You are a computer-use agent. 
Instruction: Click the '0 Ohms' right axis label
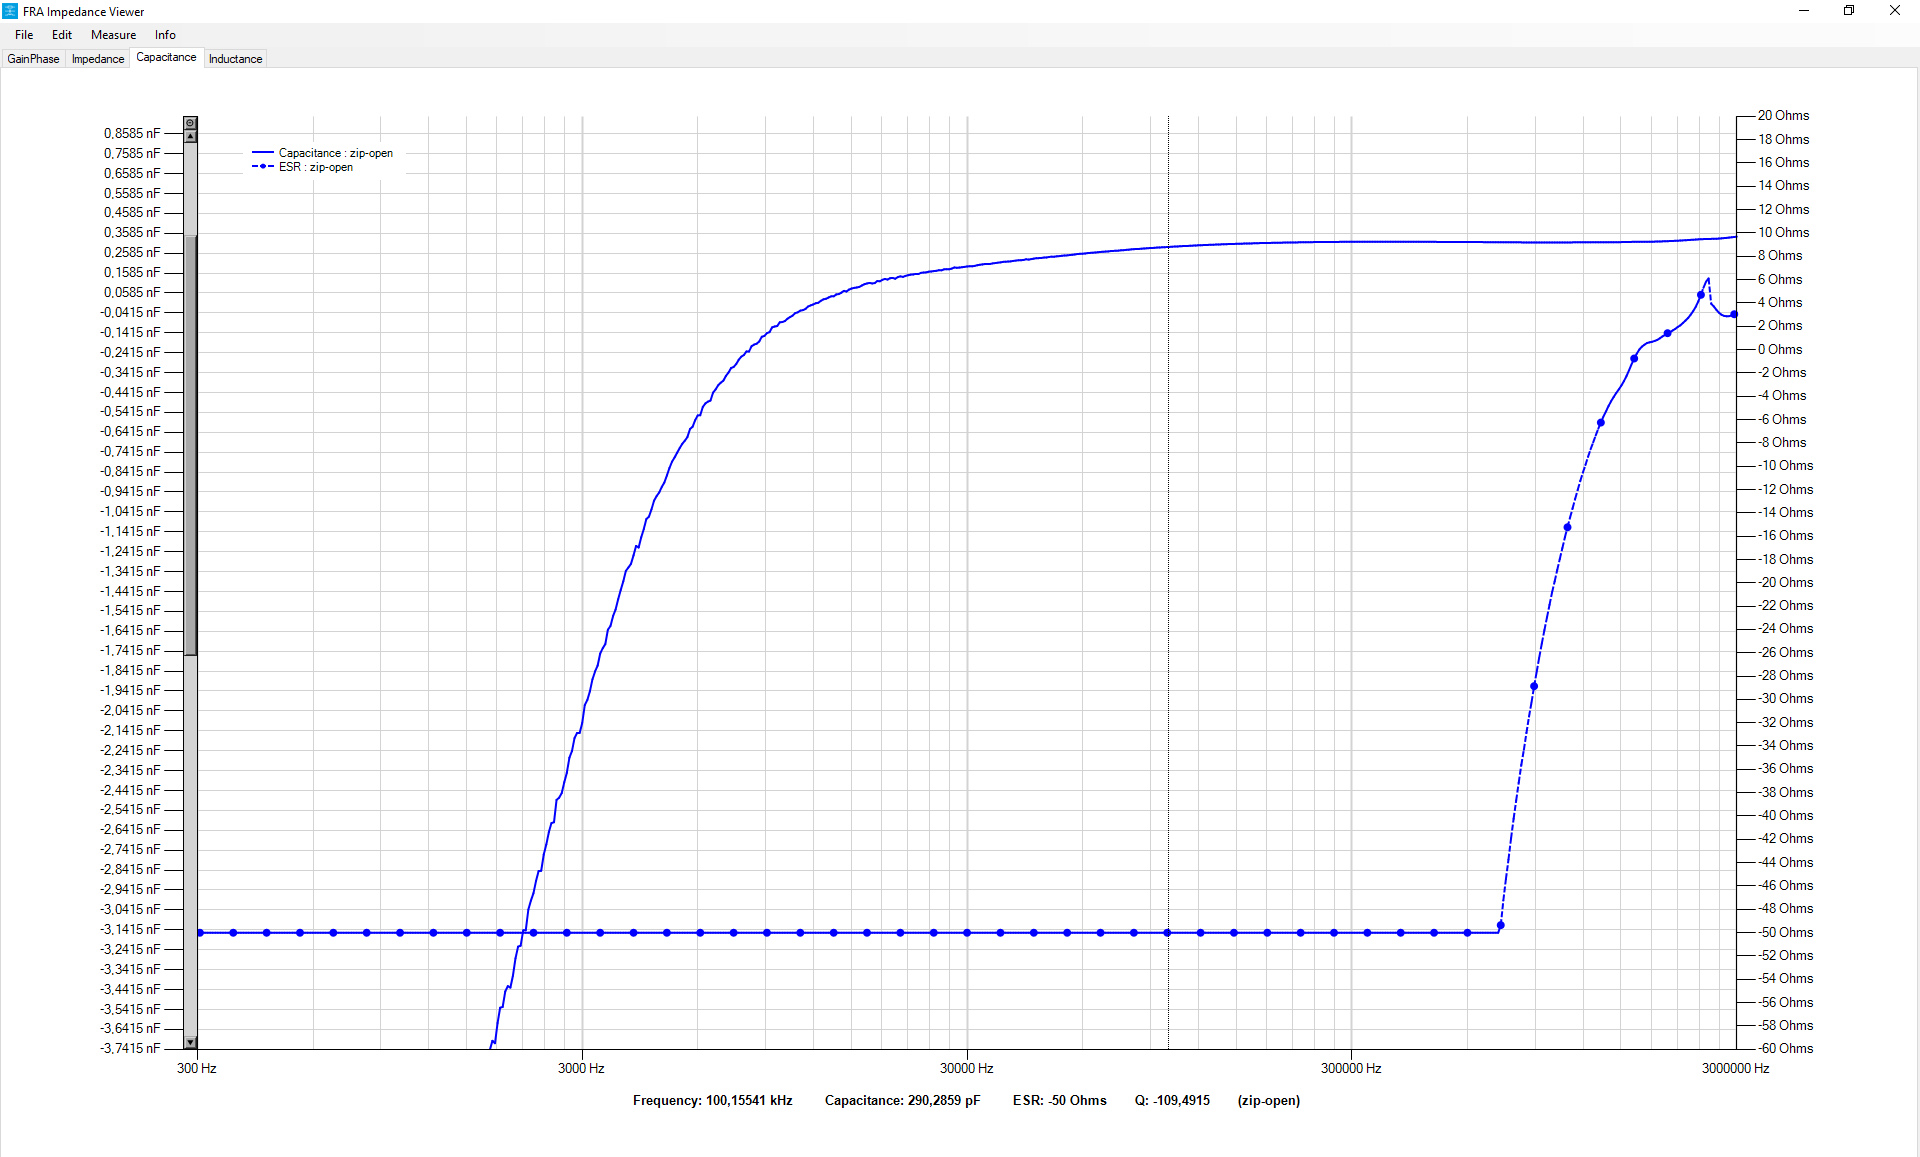pyautogui.click(x=1780, y=349)
